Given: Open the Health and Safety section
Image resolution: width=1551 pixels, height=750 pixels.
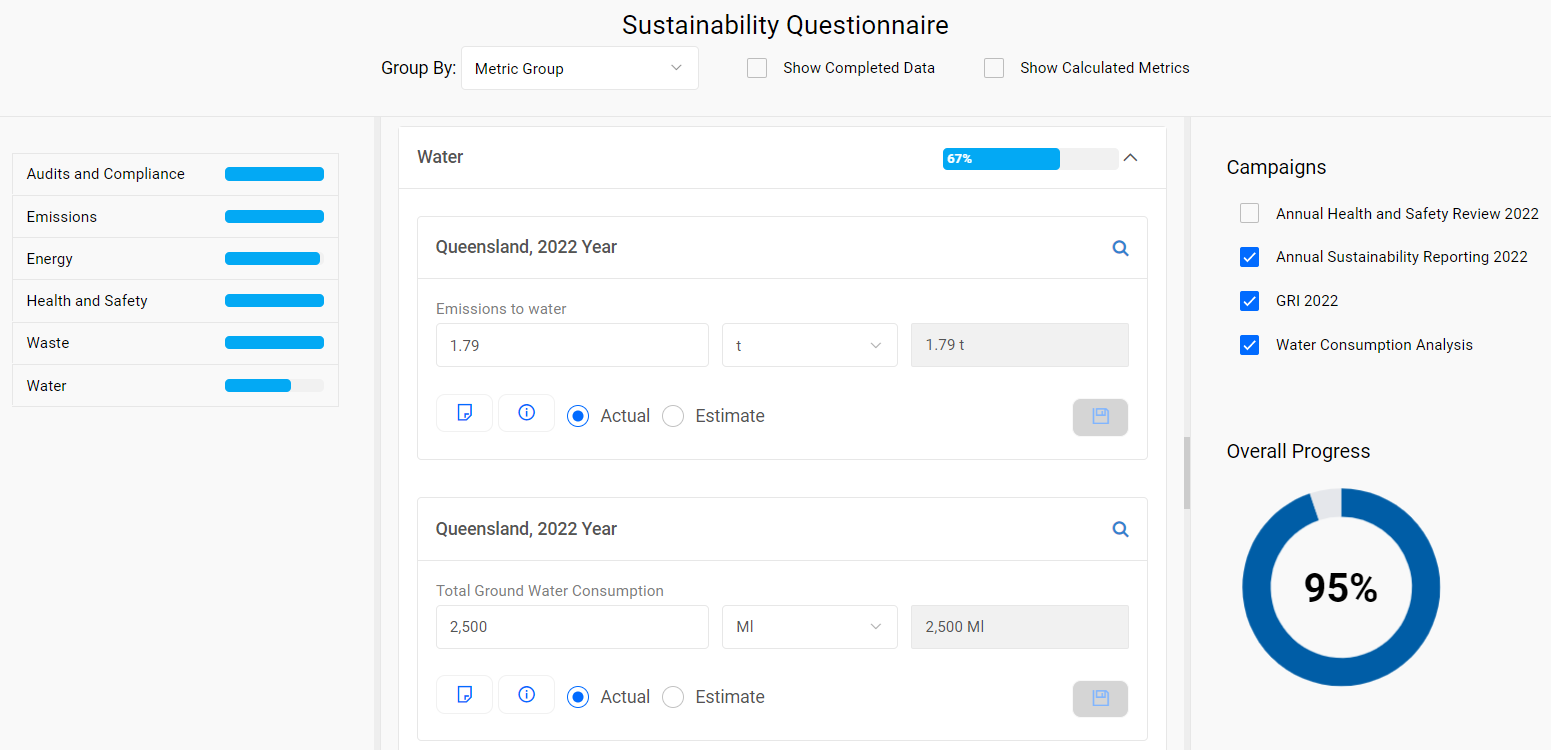Looking at the screenshot, I should [175, 300].
